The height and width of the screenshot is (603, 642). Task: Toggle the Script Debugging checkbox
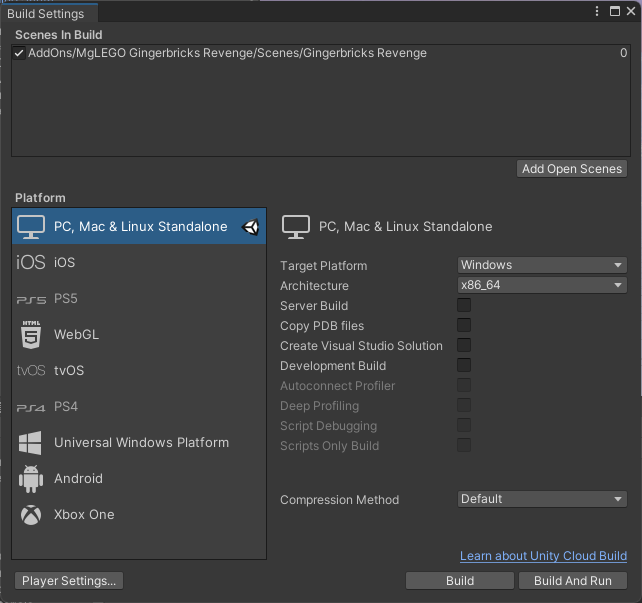pos(464,425)
